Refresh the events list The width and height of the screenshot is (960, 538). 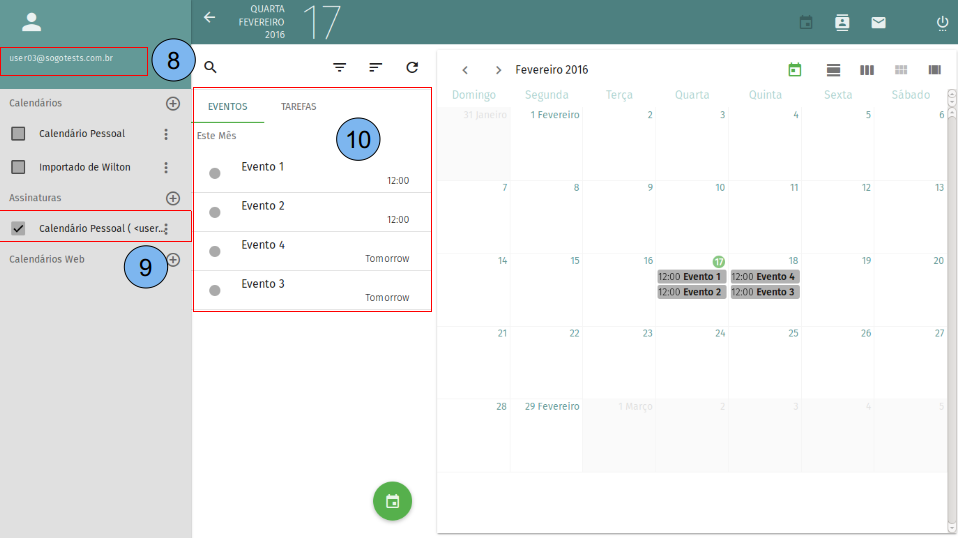[412, 68]
